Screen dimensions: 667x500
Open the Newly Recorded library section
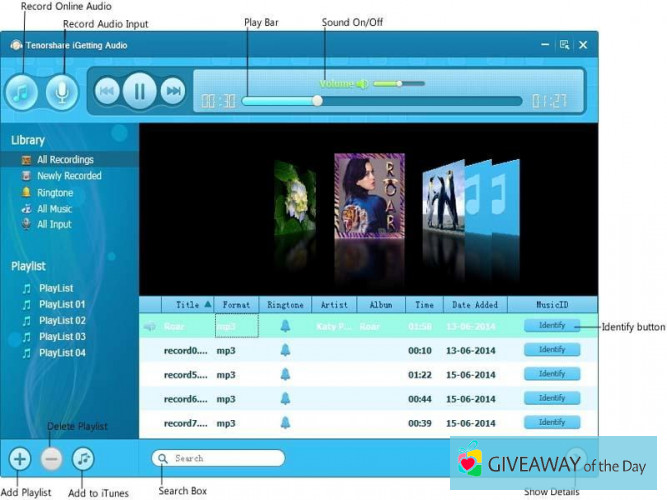[x=69, y=176]
